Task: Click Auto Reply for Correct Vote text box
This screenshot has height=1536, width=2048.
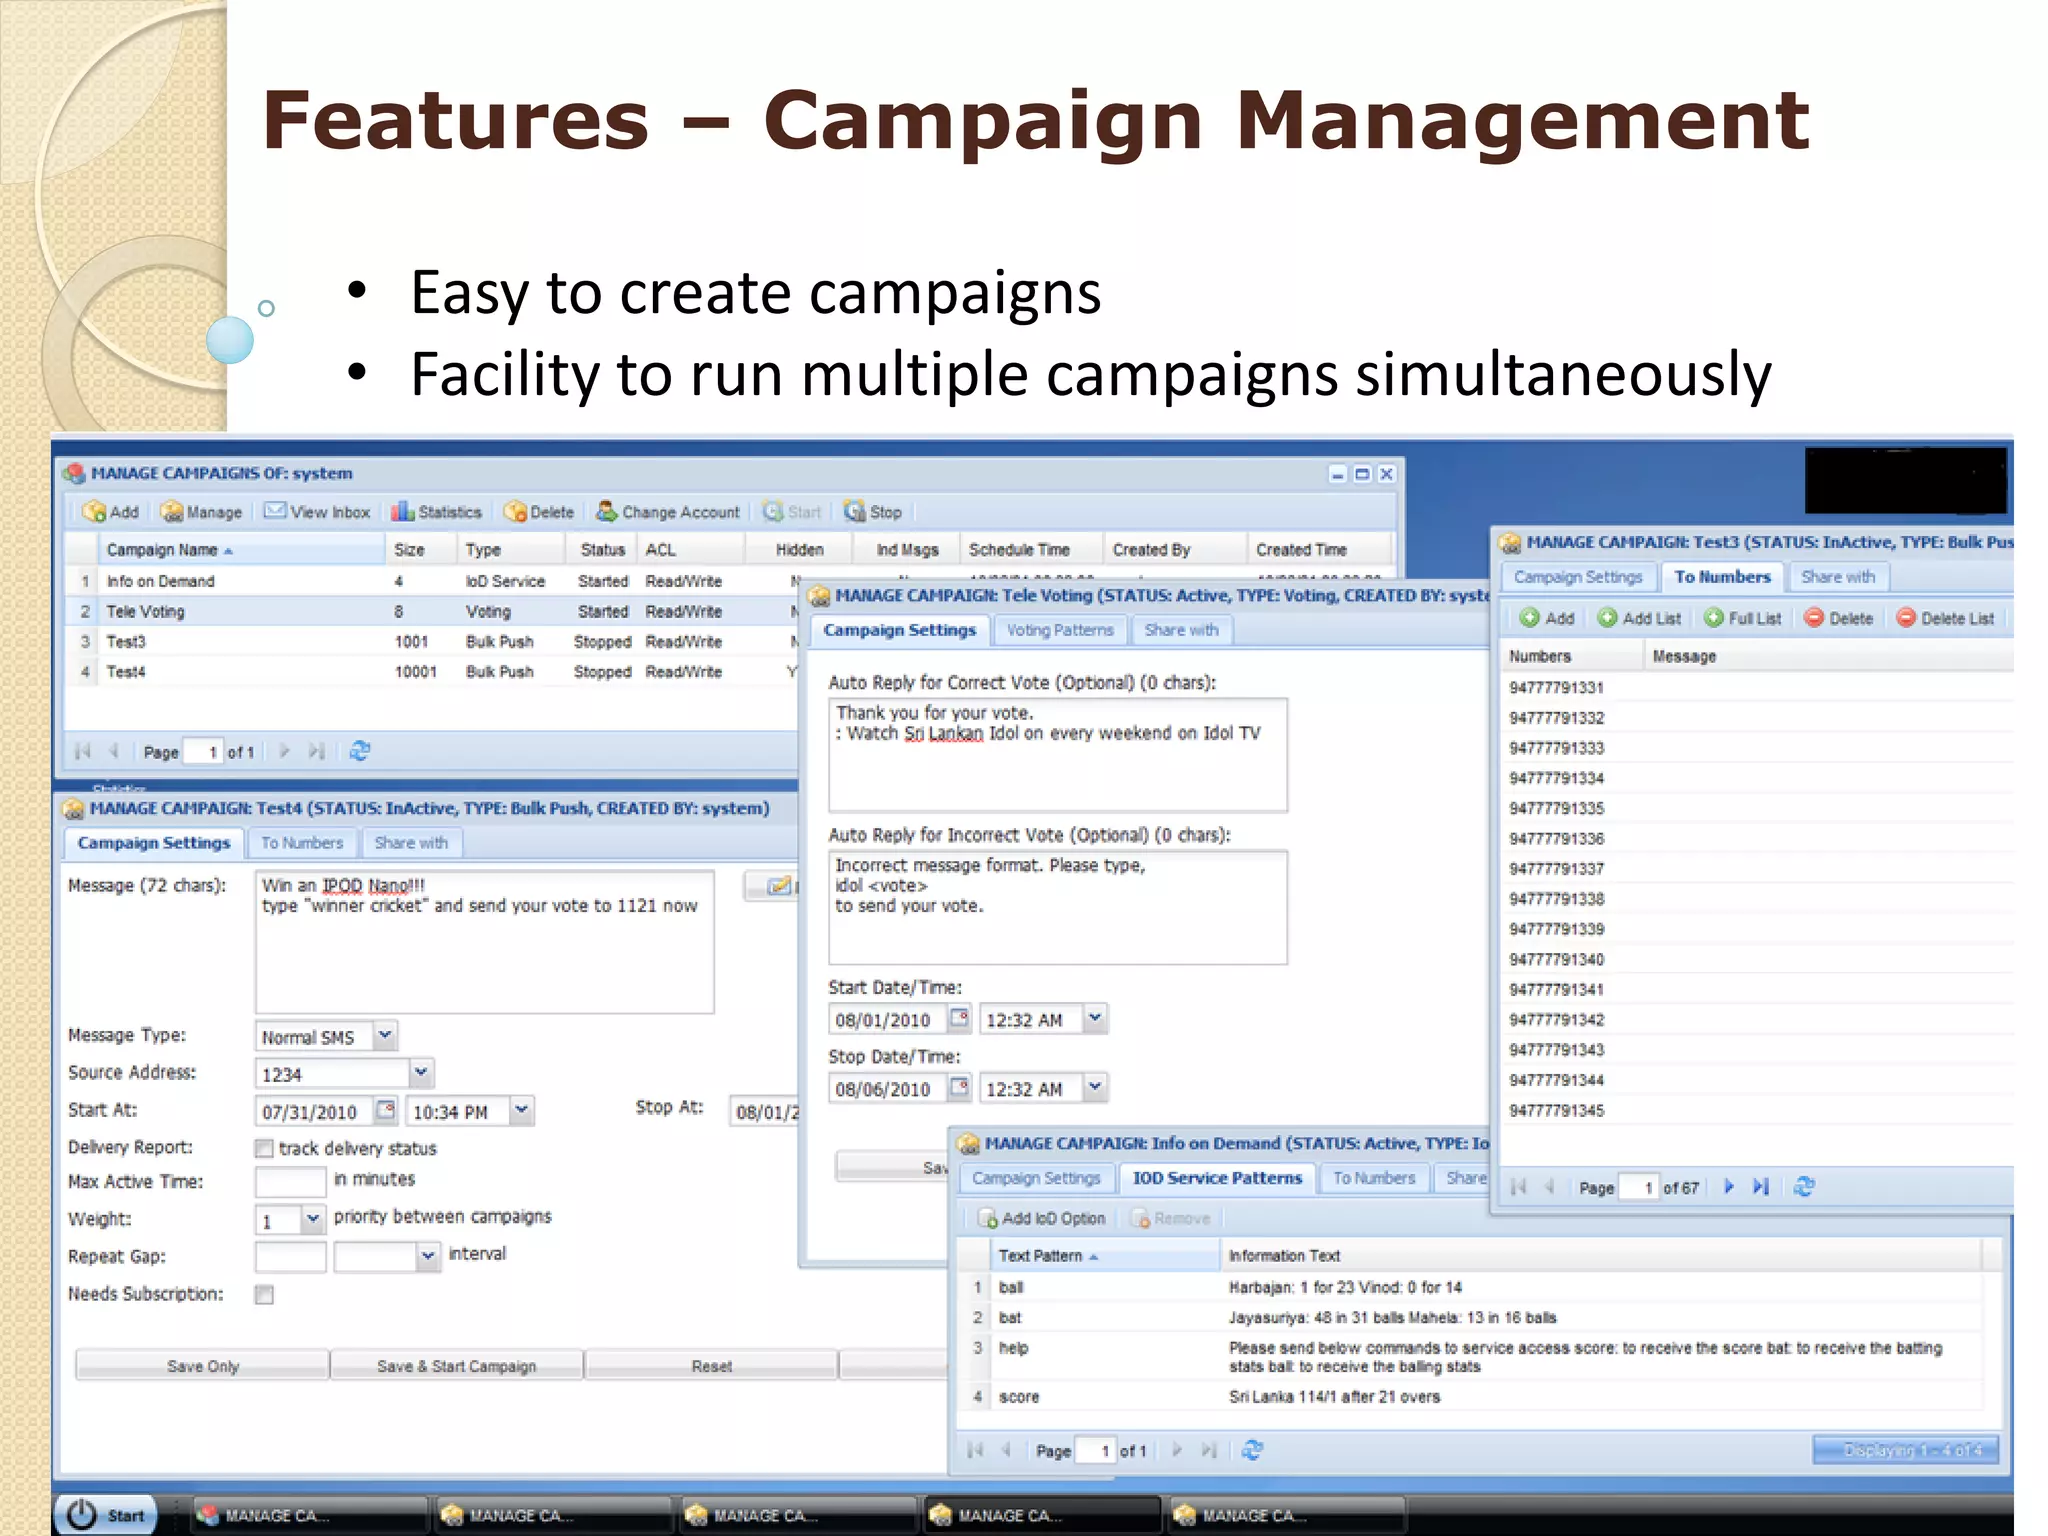Action: click(1058, 755)
